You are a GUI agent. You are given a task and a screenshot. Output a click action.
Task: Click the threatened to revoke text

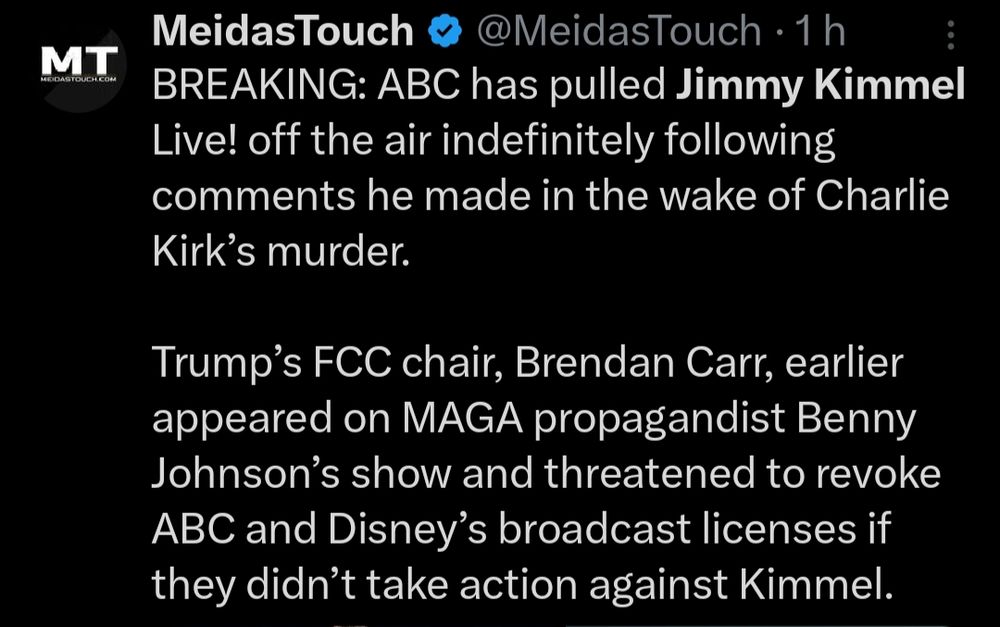[x=742, y=474]
